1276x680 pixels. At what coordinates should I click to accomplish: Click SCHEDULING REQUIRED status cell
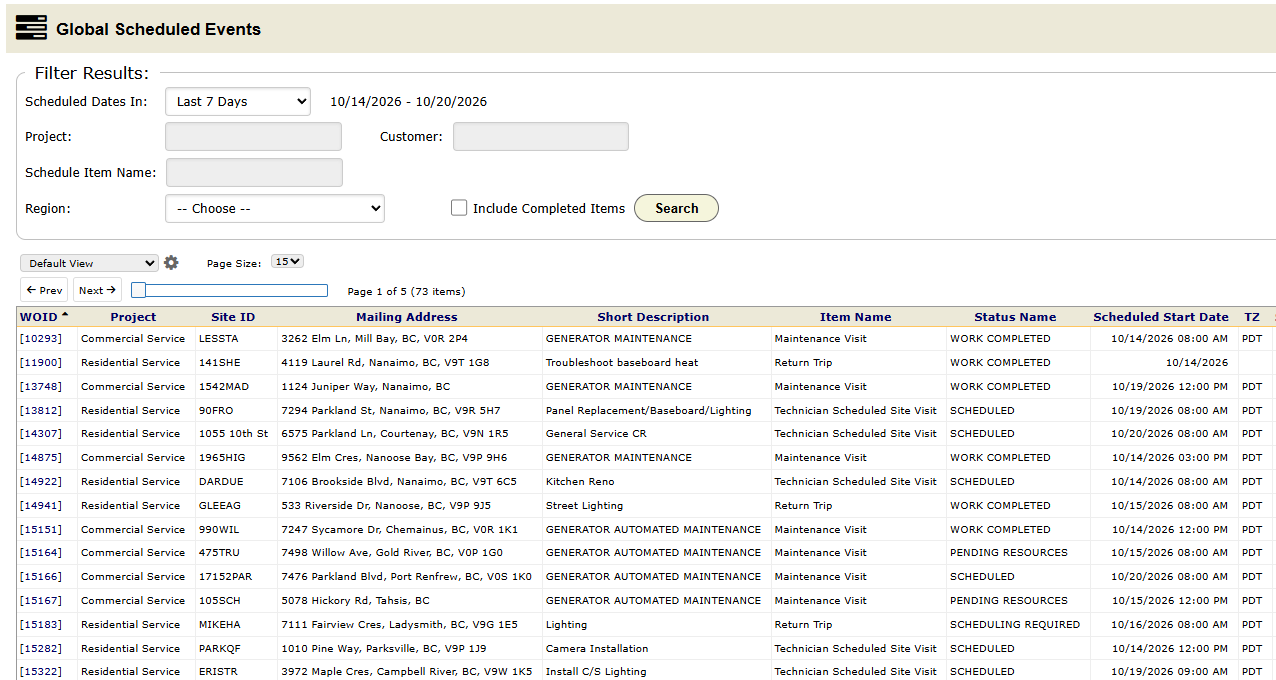point(1015,624)
